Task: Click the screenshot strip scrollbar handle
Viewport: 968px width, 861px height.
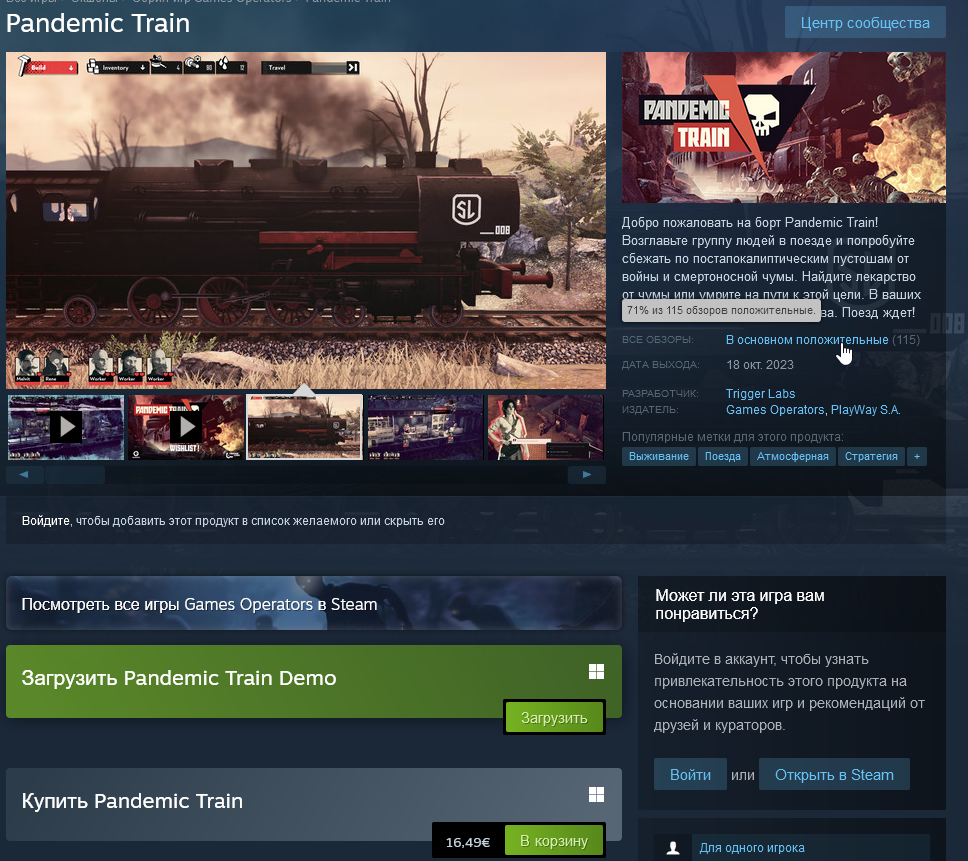Action: [x=75, y=475]
